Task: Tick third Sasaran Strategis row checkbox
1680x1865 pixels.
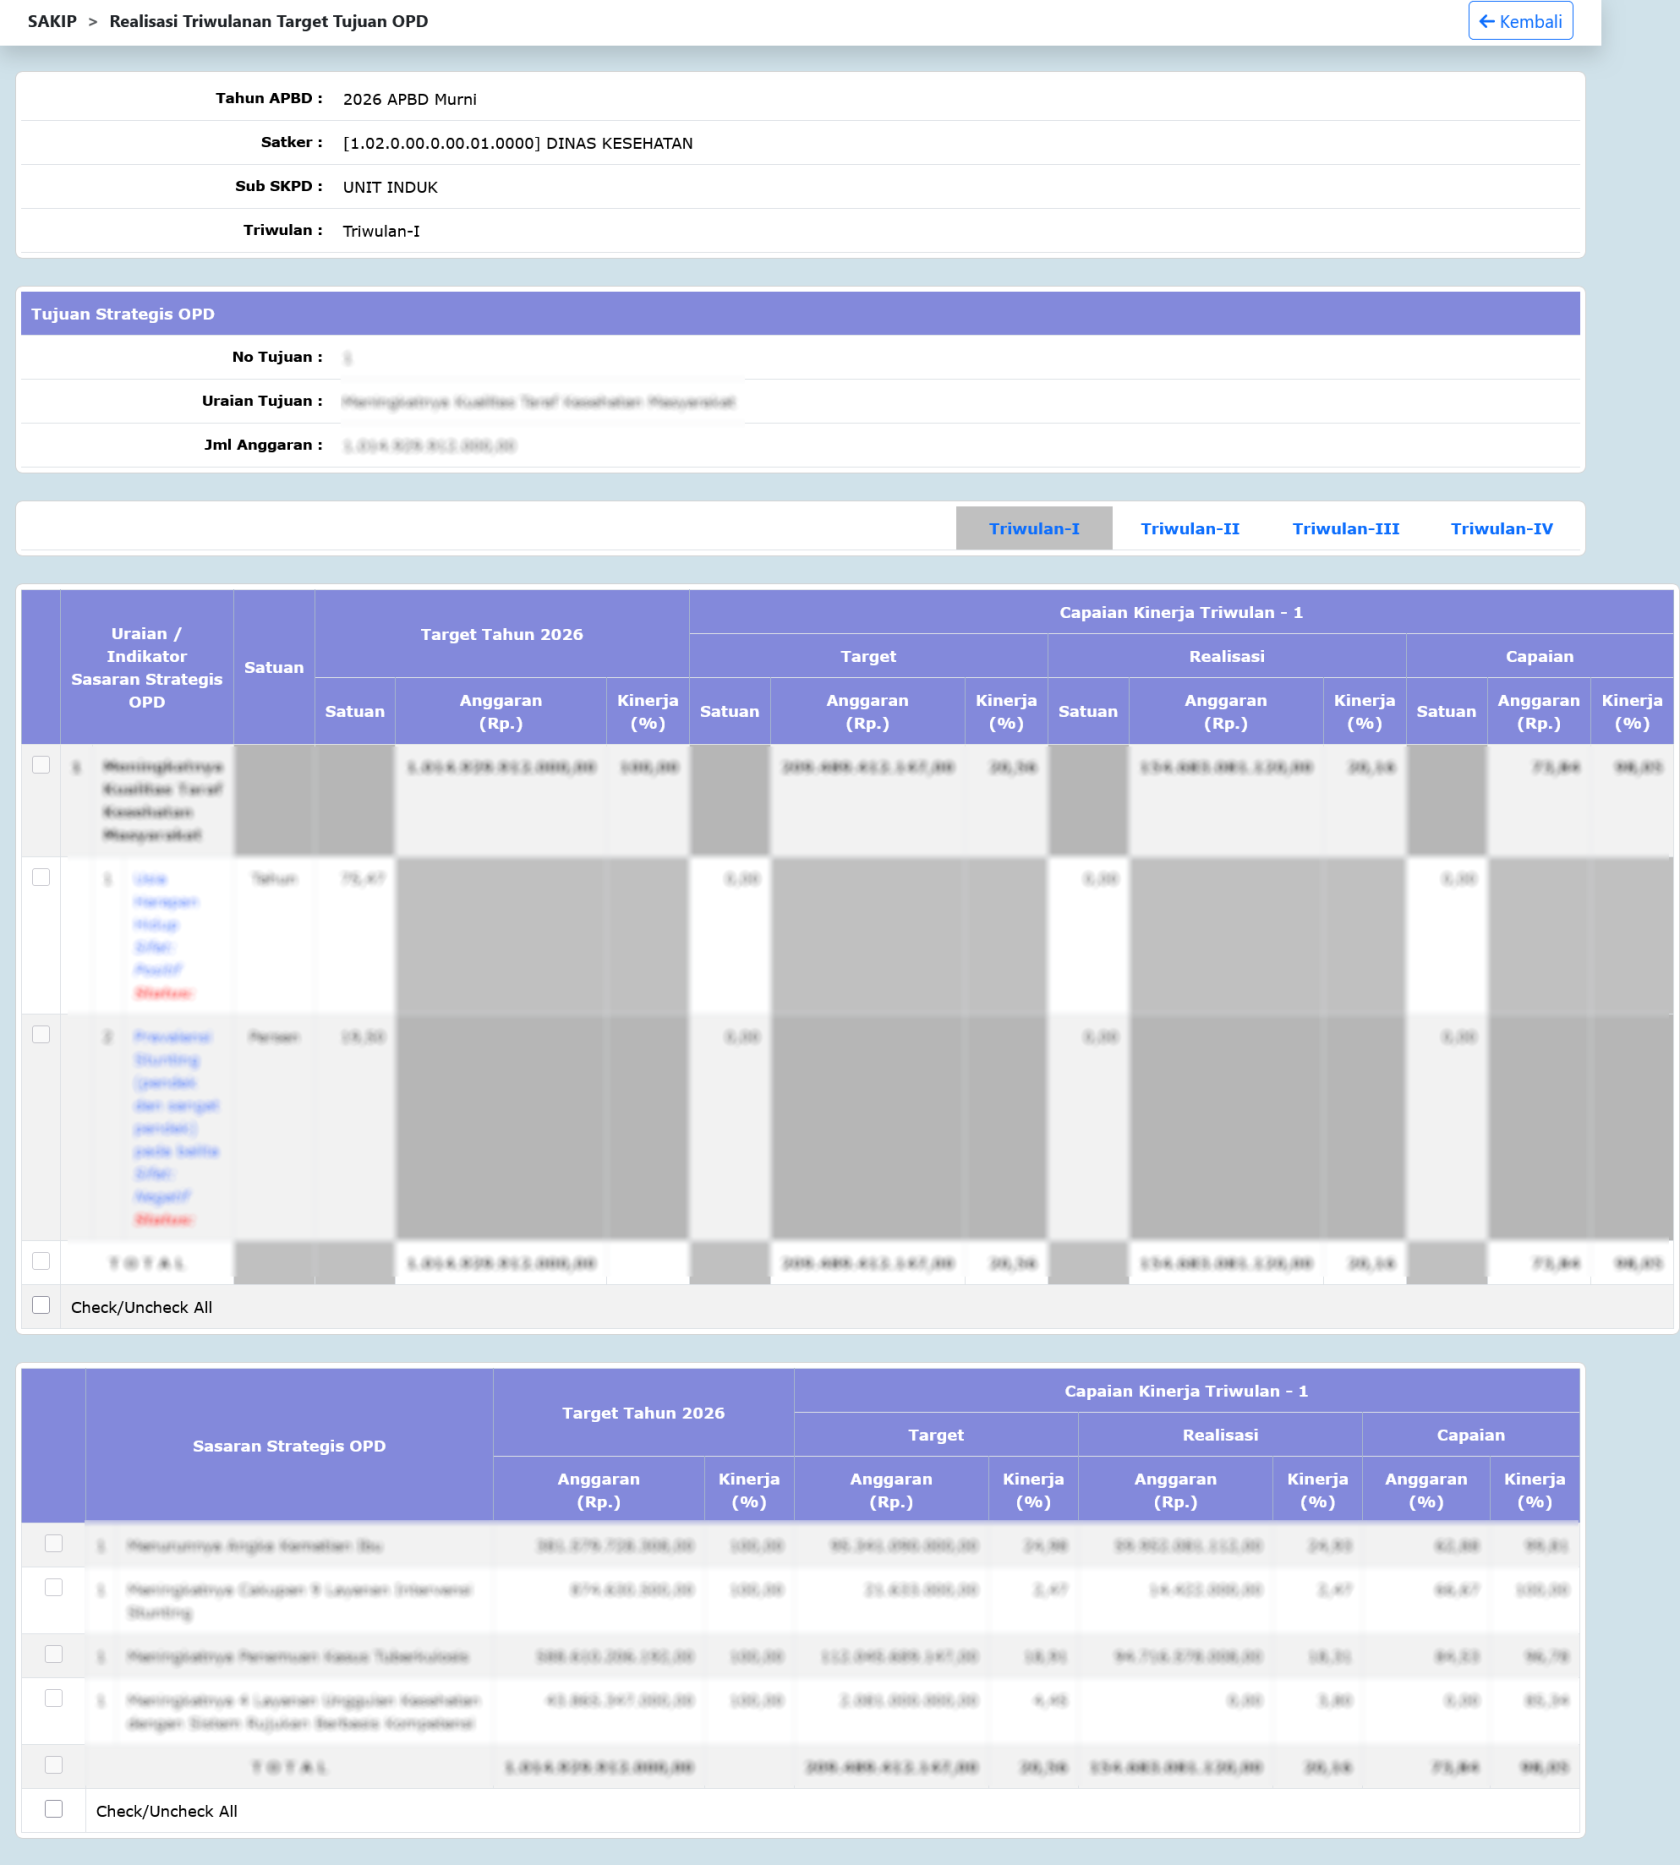Action: tap(54, 1655)
